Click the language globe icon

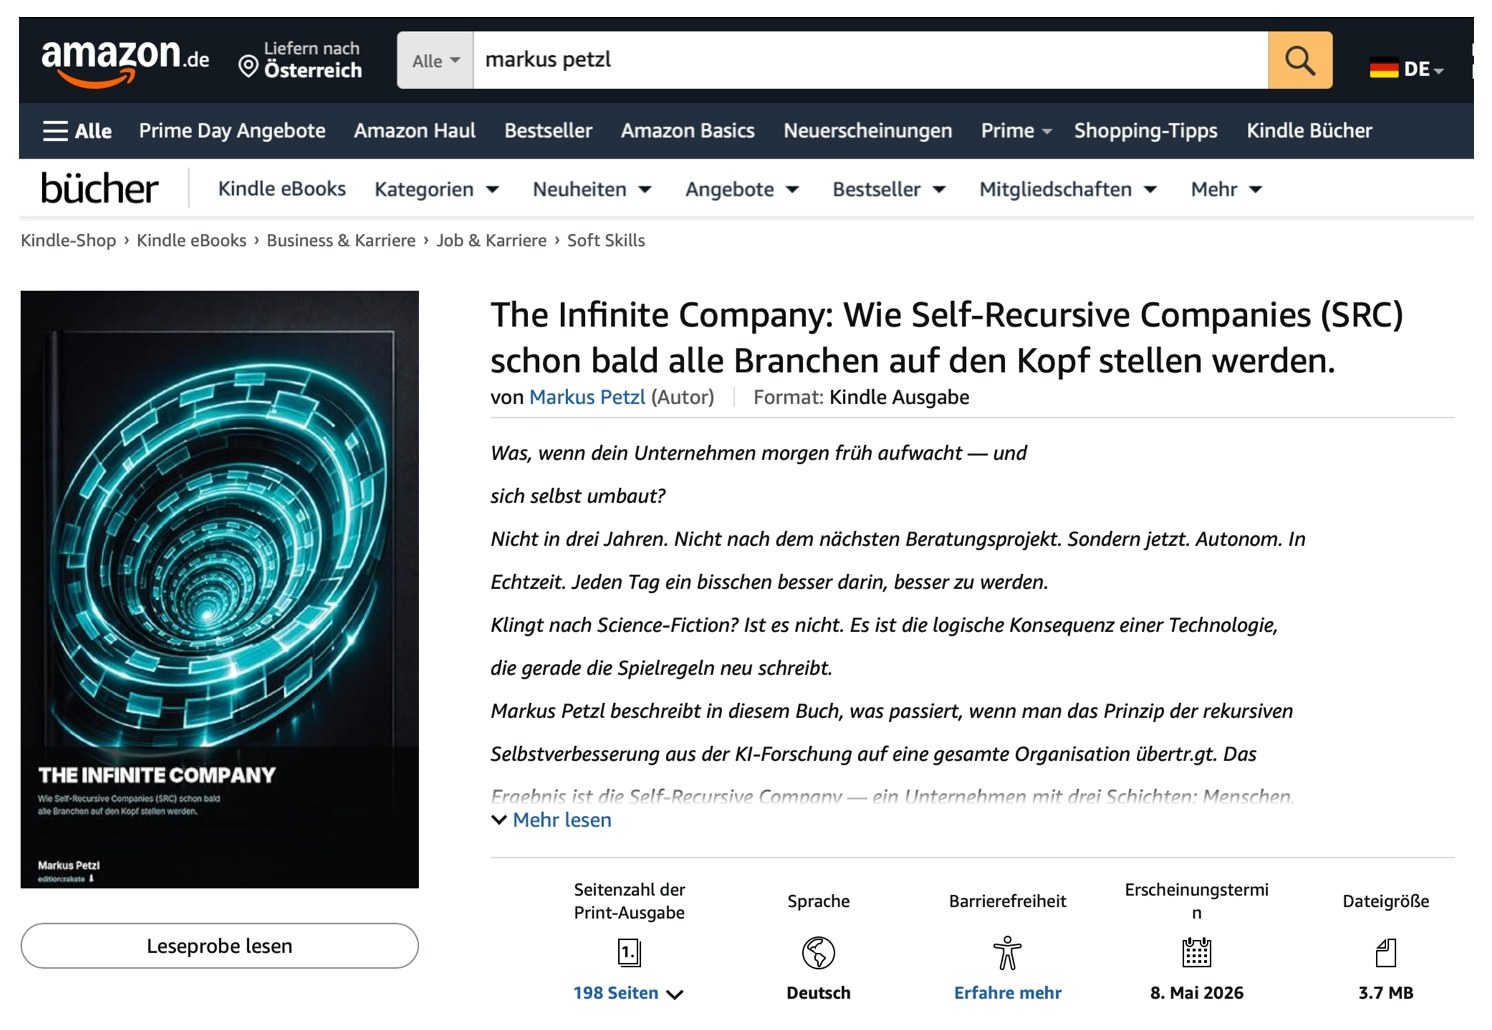pyautogui.click(x=818, y=953)
